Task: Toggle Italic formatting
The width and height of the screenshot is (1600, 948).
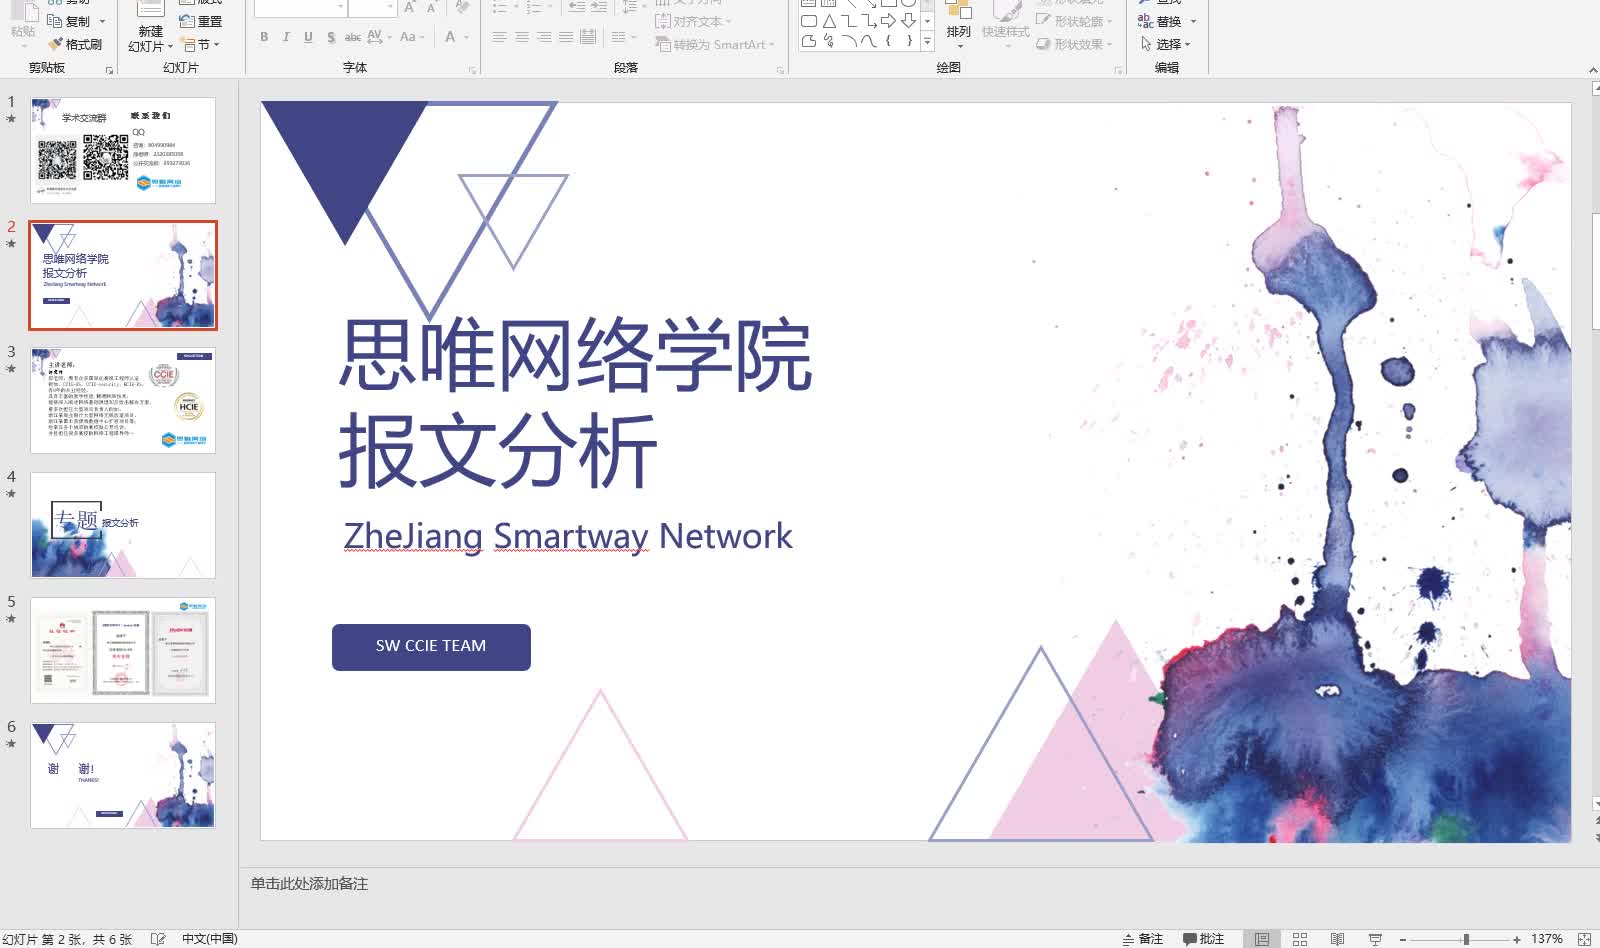Action: pos(285,37)
